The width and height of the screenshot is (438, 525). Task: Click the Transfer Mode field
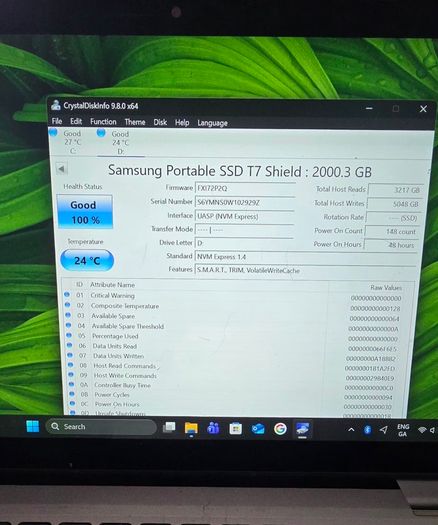pos(244,230)
